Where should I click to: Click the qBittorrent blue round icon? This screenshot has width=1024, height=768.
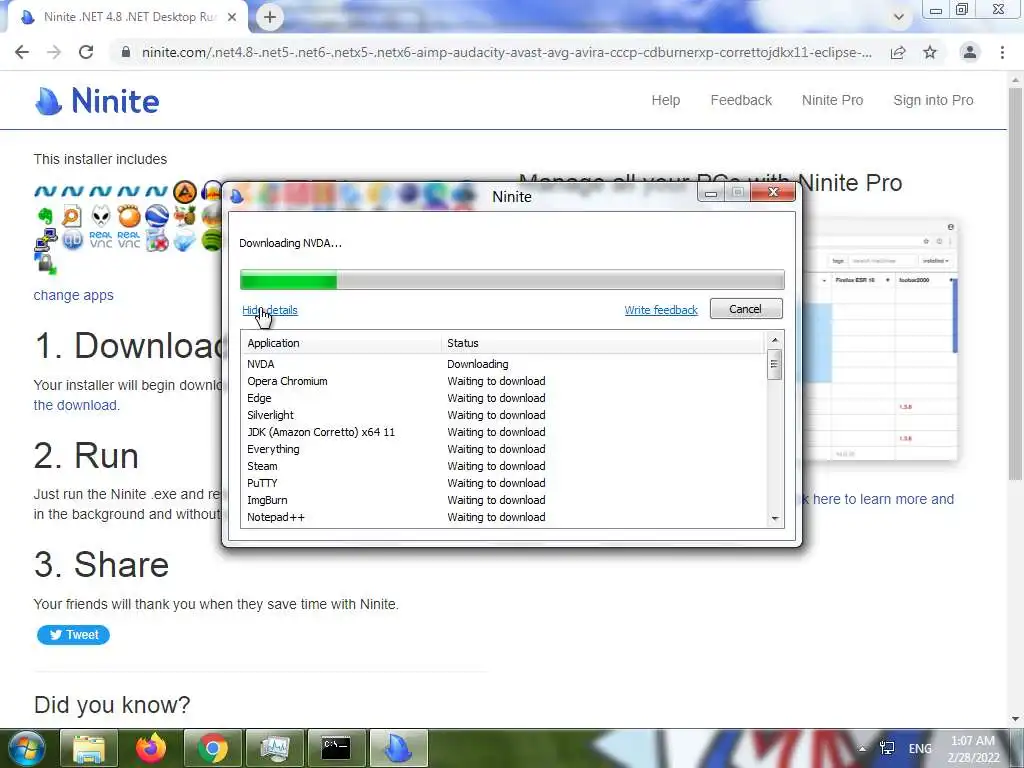pyautogui.click(x=72, y=240)
